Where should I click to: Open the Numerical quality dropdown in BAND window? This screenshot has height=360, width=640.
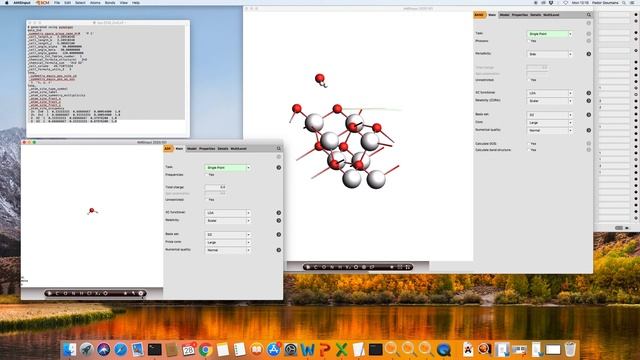pos(549,130)
